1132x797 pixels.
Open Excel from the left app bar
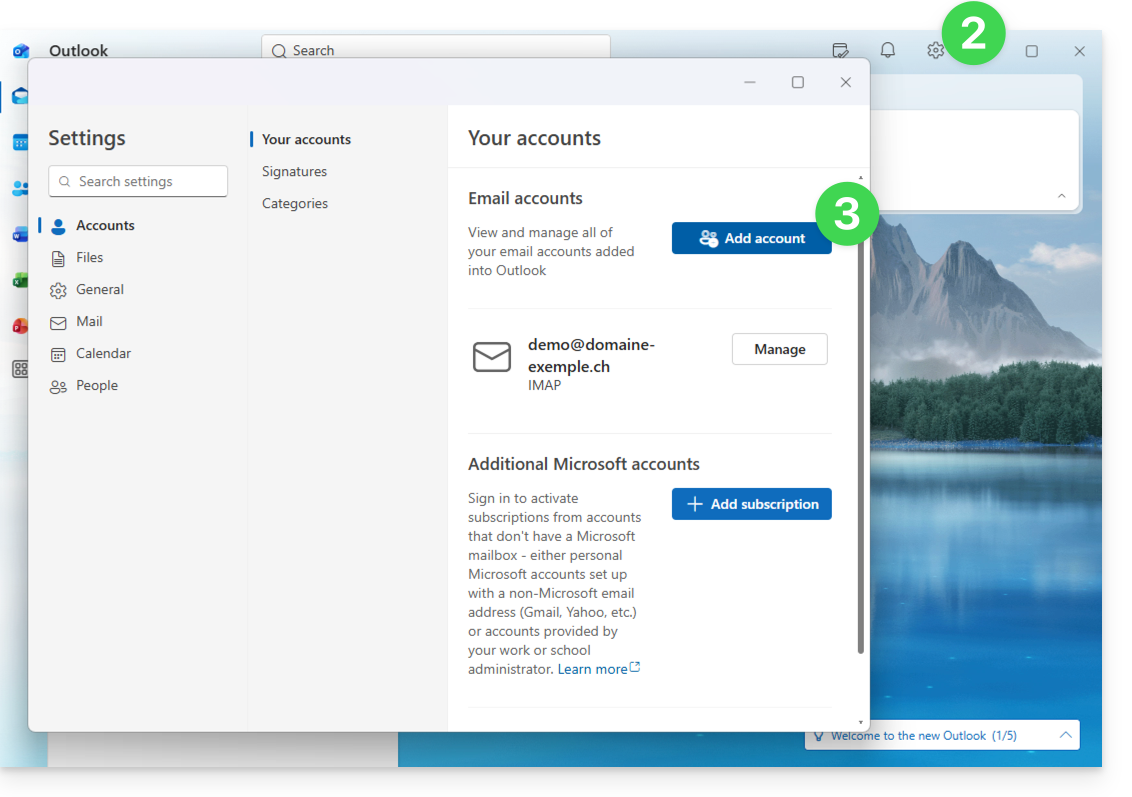[20, 281]
